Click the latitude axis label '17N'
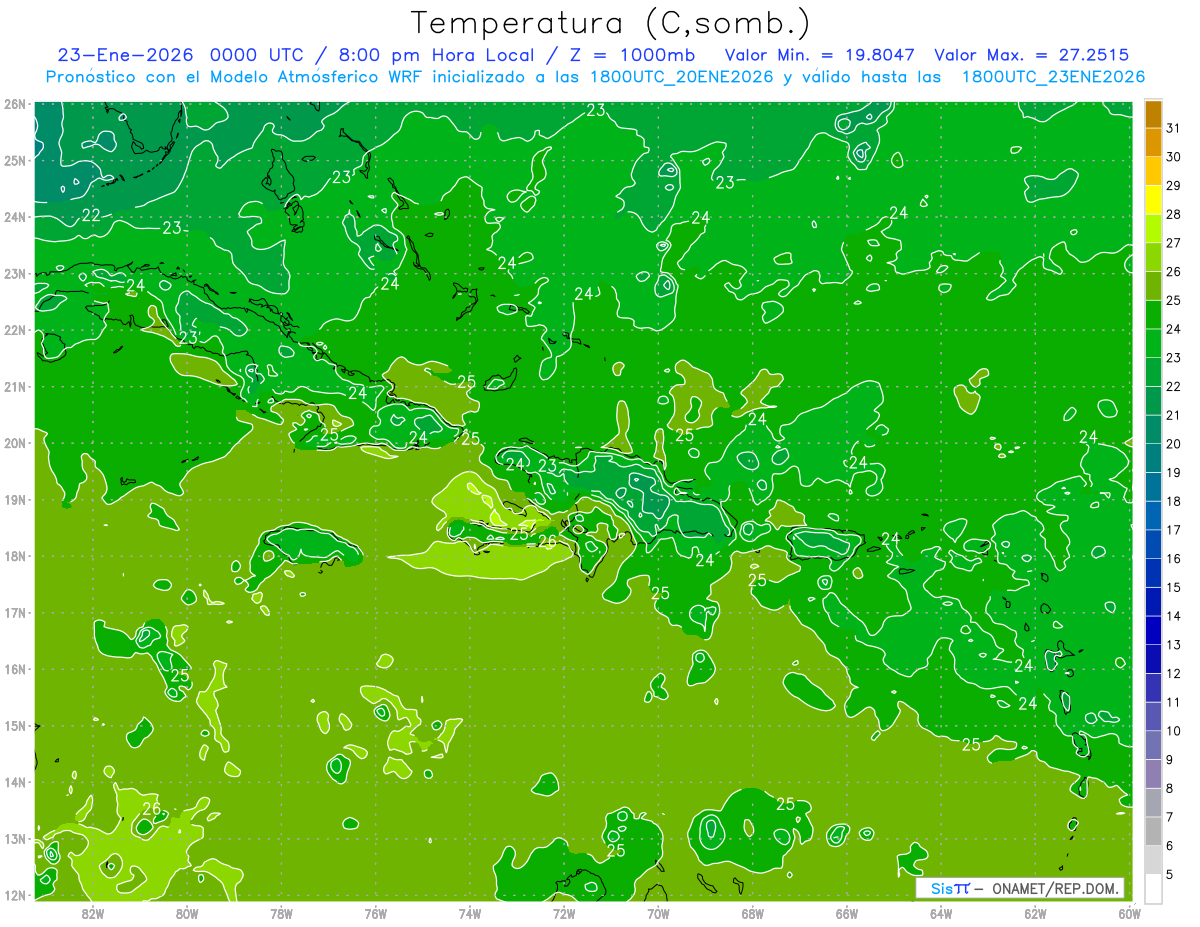1200x927 pixels. [14, 612]
